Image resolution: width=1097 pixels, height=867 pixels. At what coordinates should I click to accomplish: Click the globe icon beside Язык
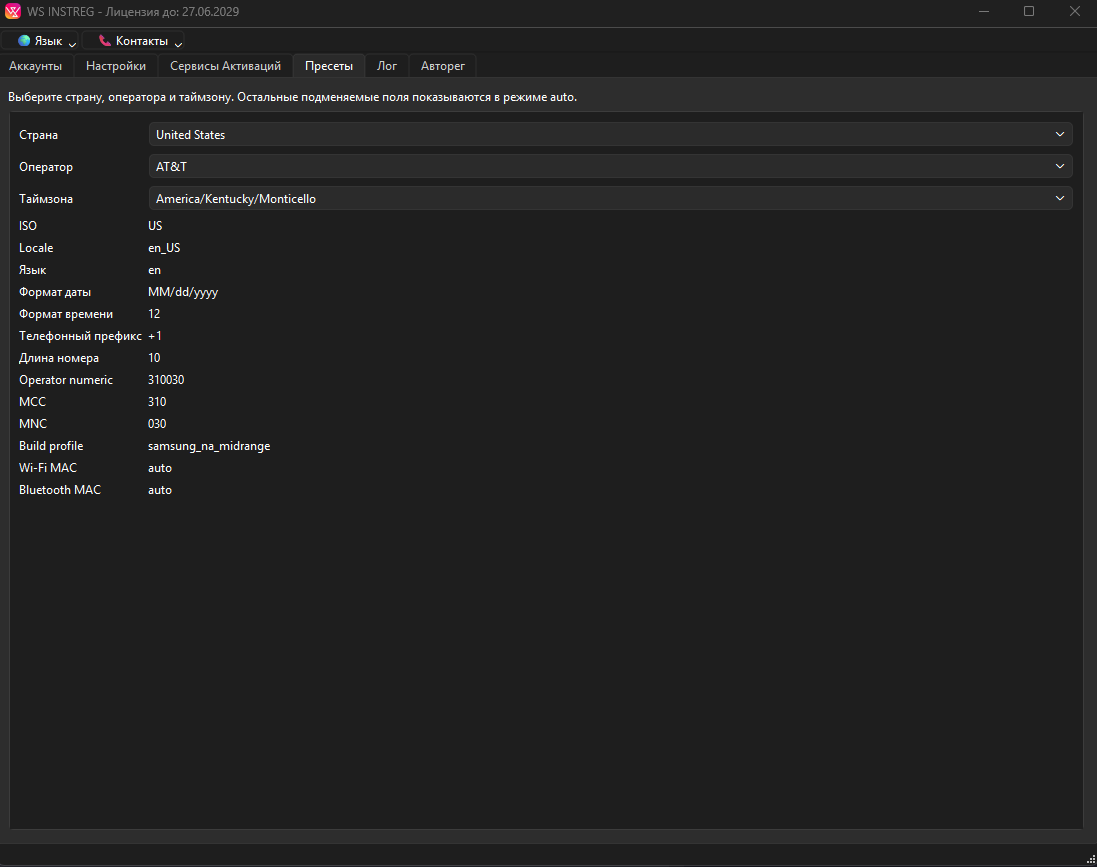coord(24,41)
